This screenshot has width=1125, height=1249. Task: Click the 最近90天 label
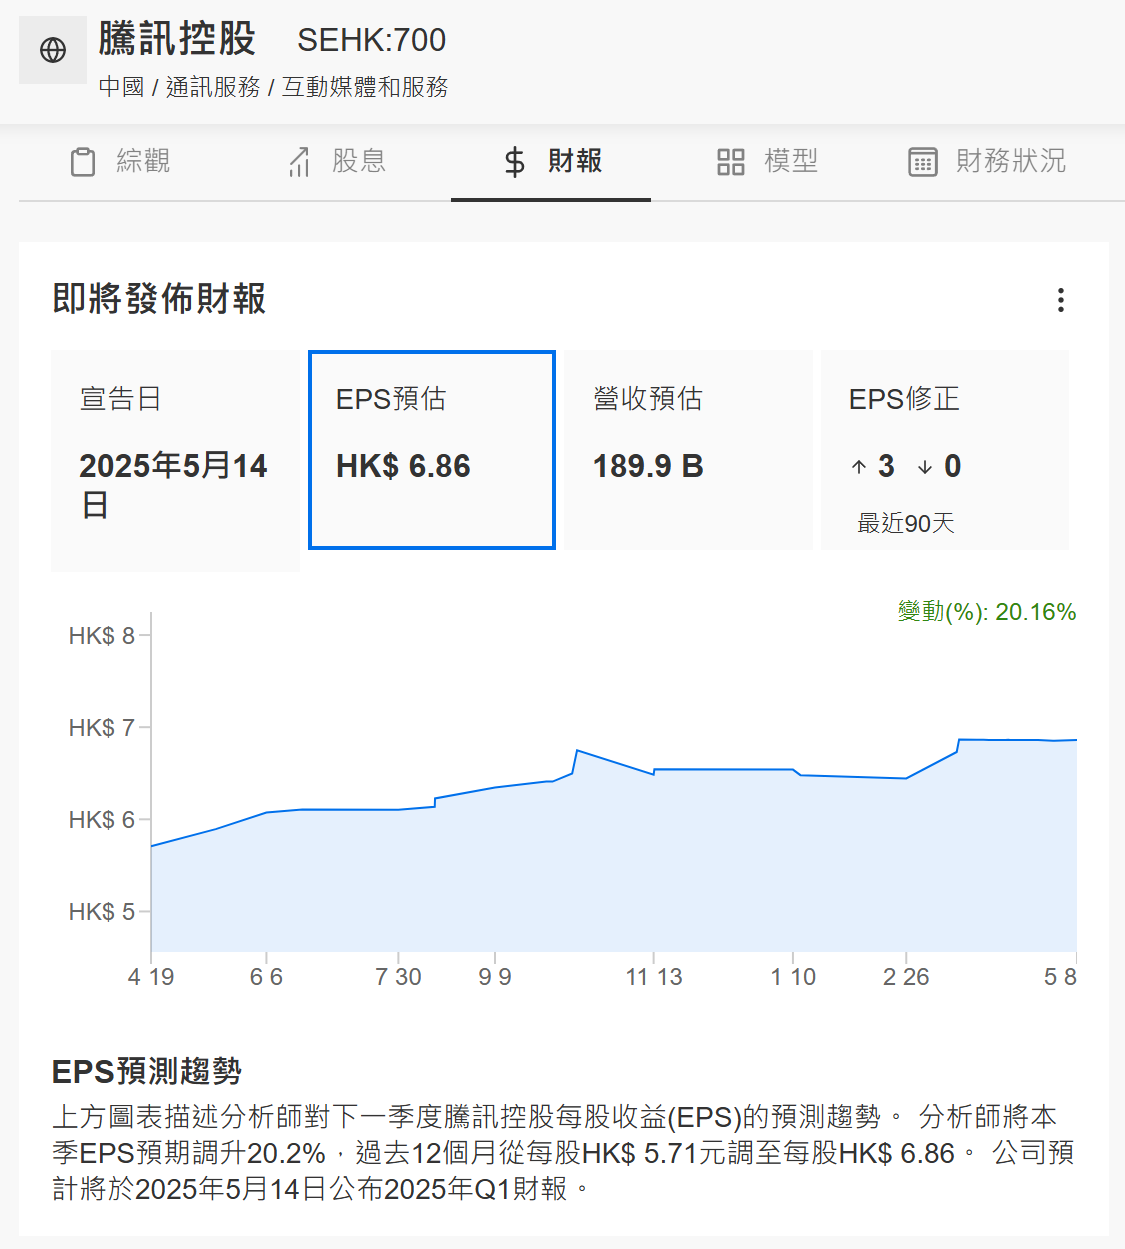click(x=906, y=524)
